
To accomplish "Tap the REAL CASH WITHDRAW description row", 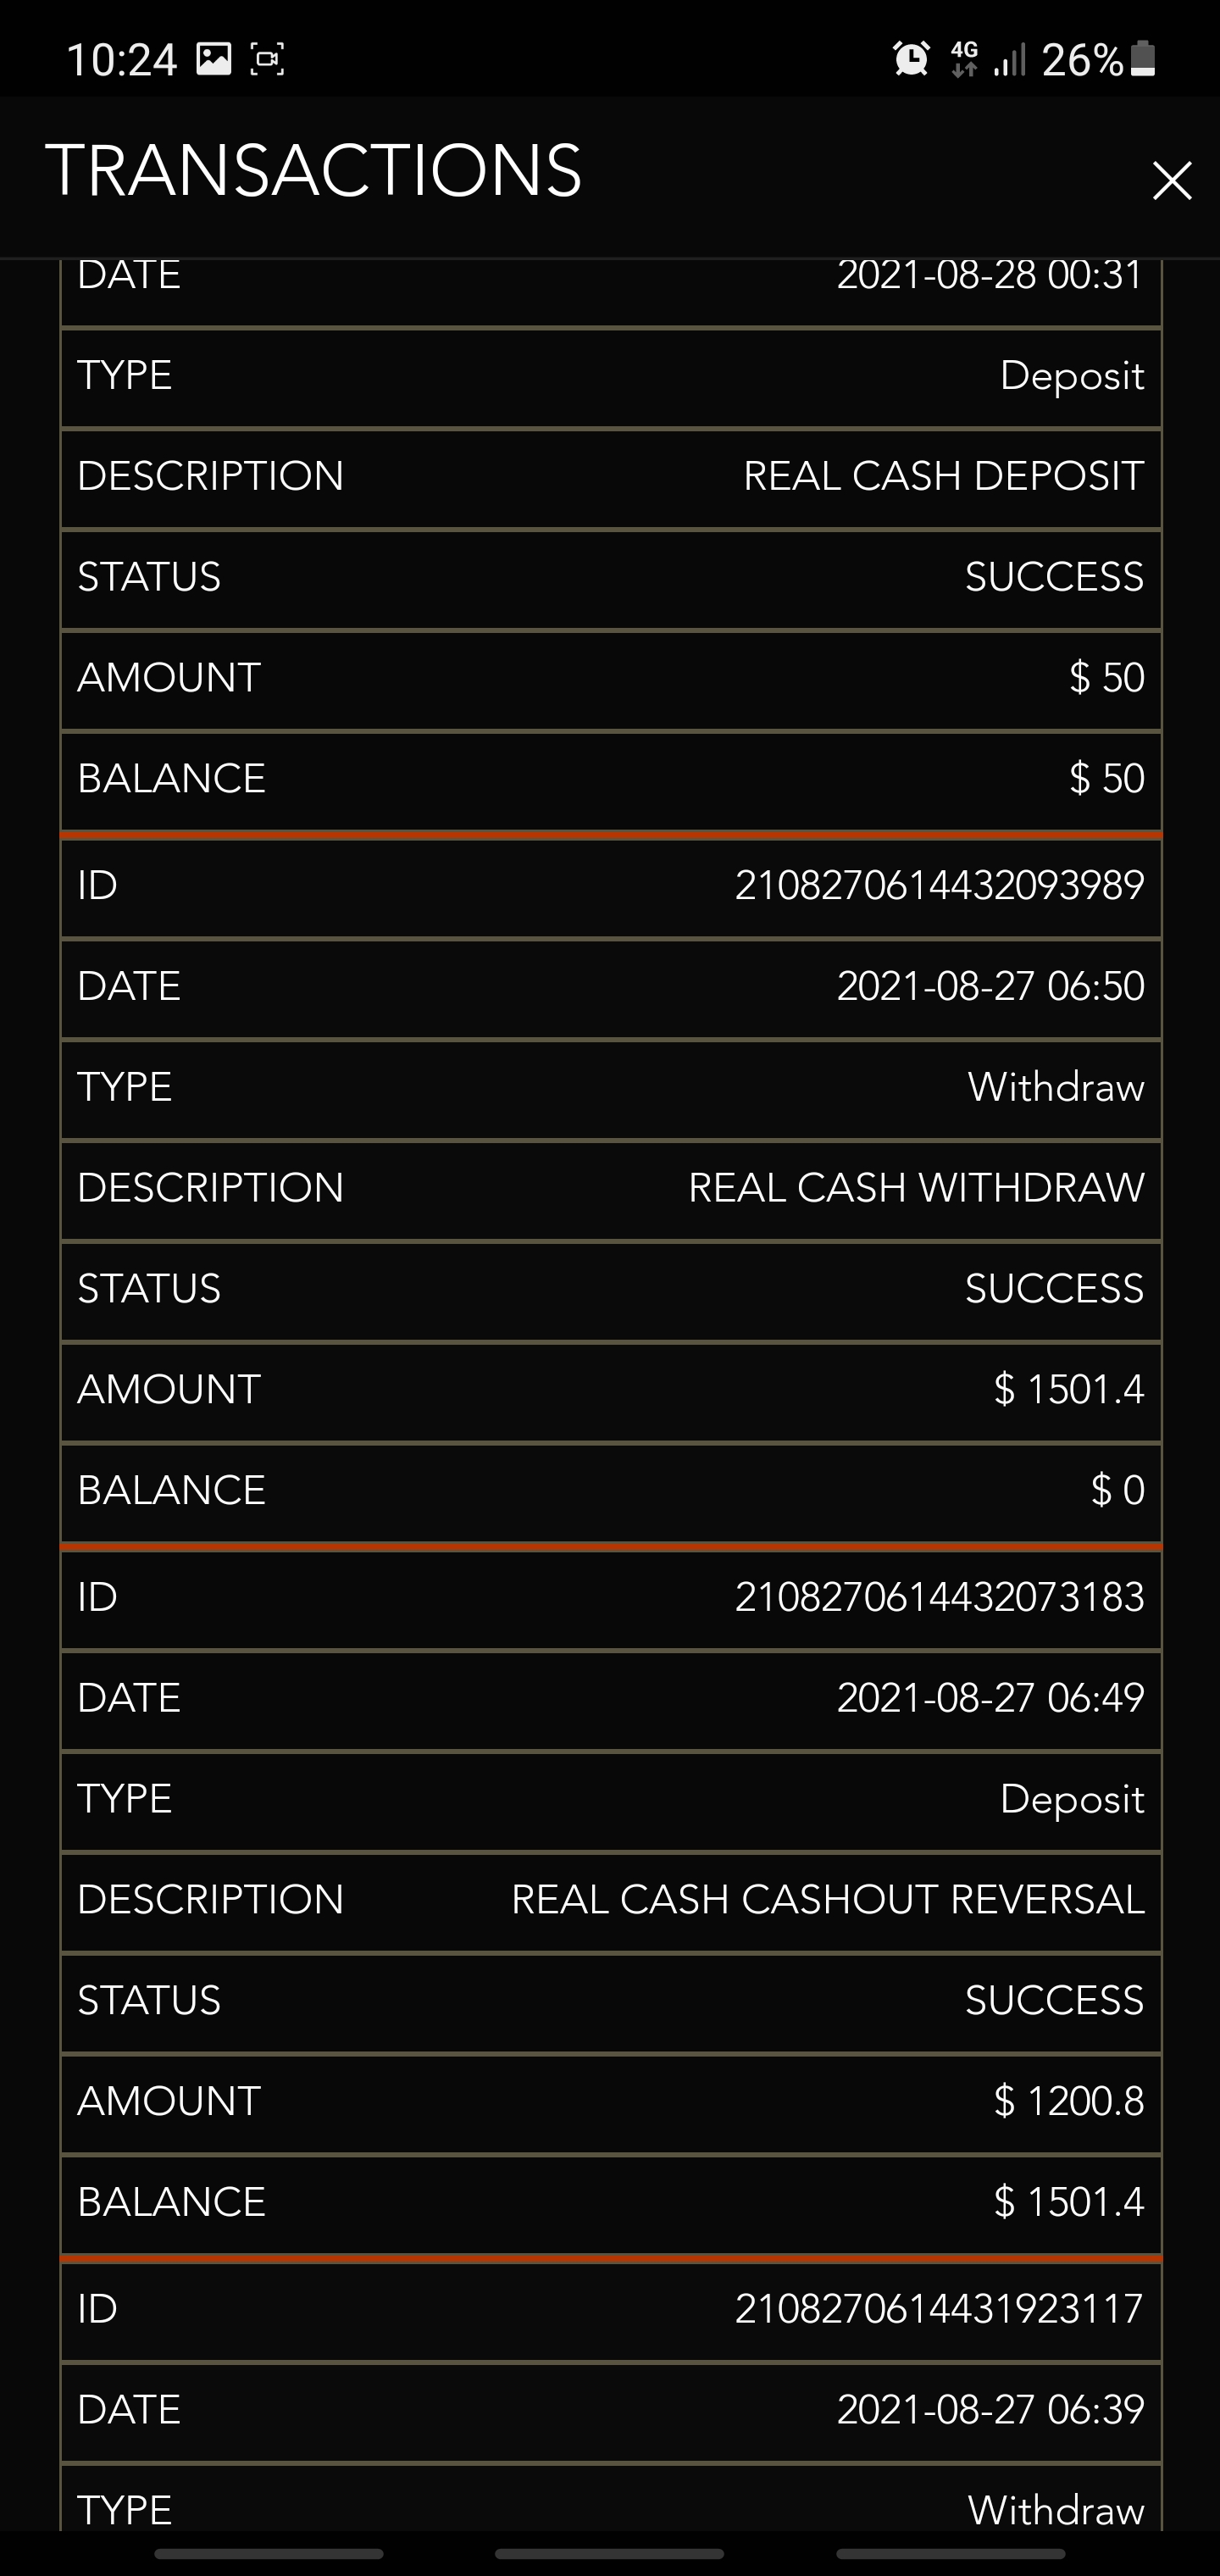I will pyautogui.click(x=915, y=1188).
